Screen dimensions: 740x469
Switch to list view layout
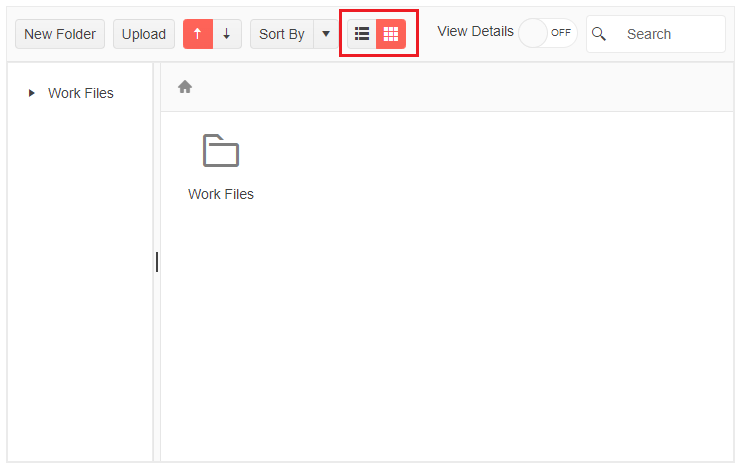point(362,34)
